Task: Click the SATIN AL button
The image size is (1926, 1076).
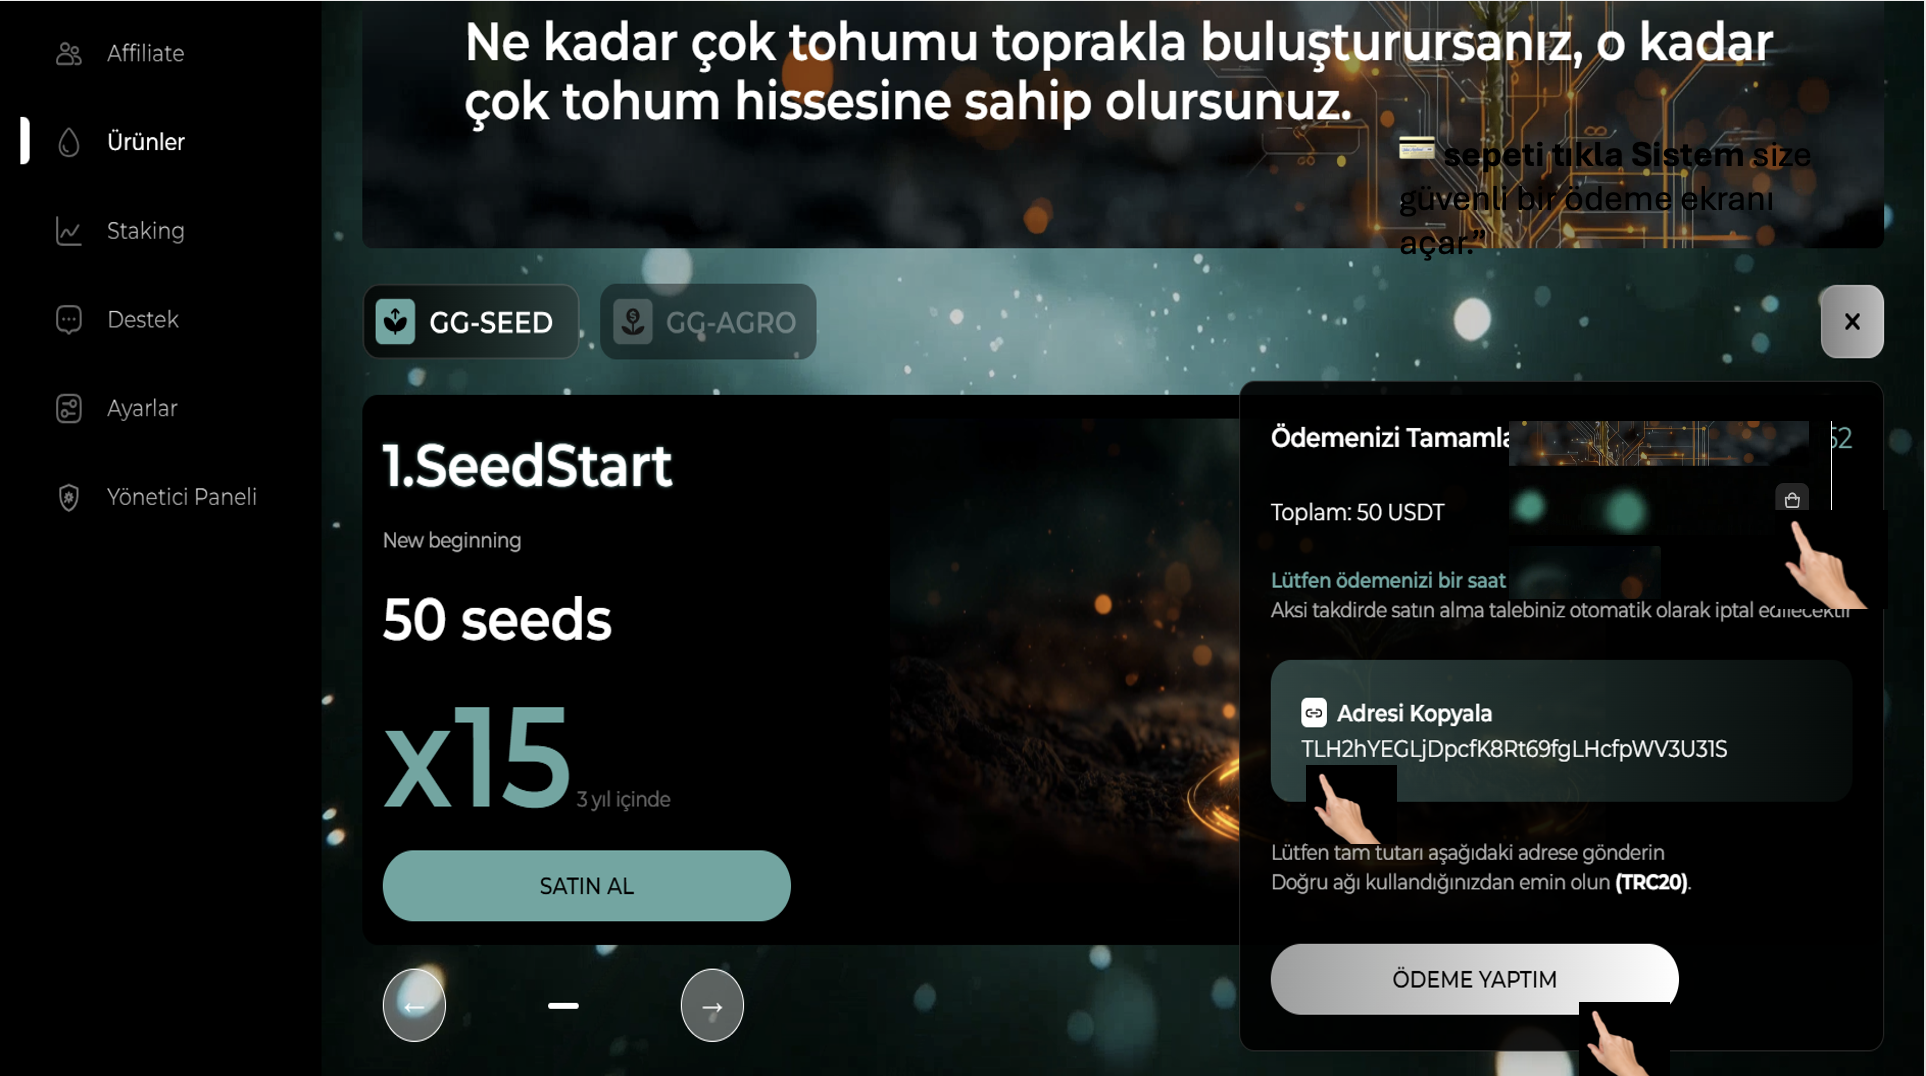Action: click(586, 886)
